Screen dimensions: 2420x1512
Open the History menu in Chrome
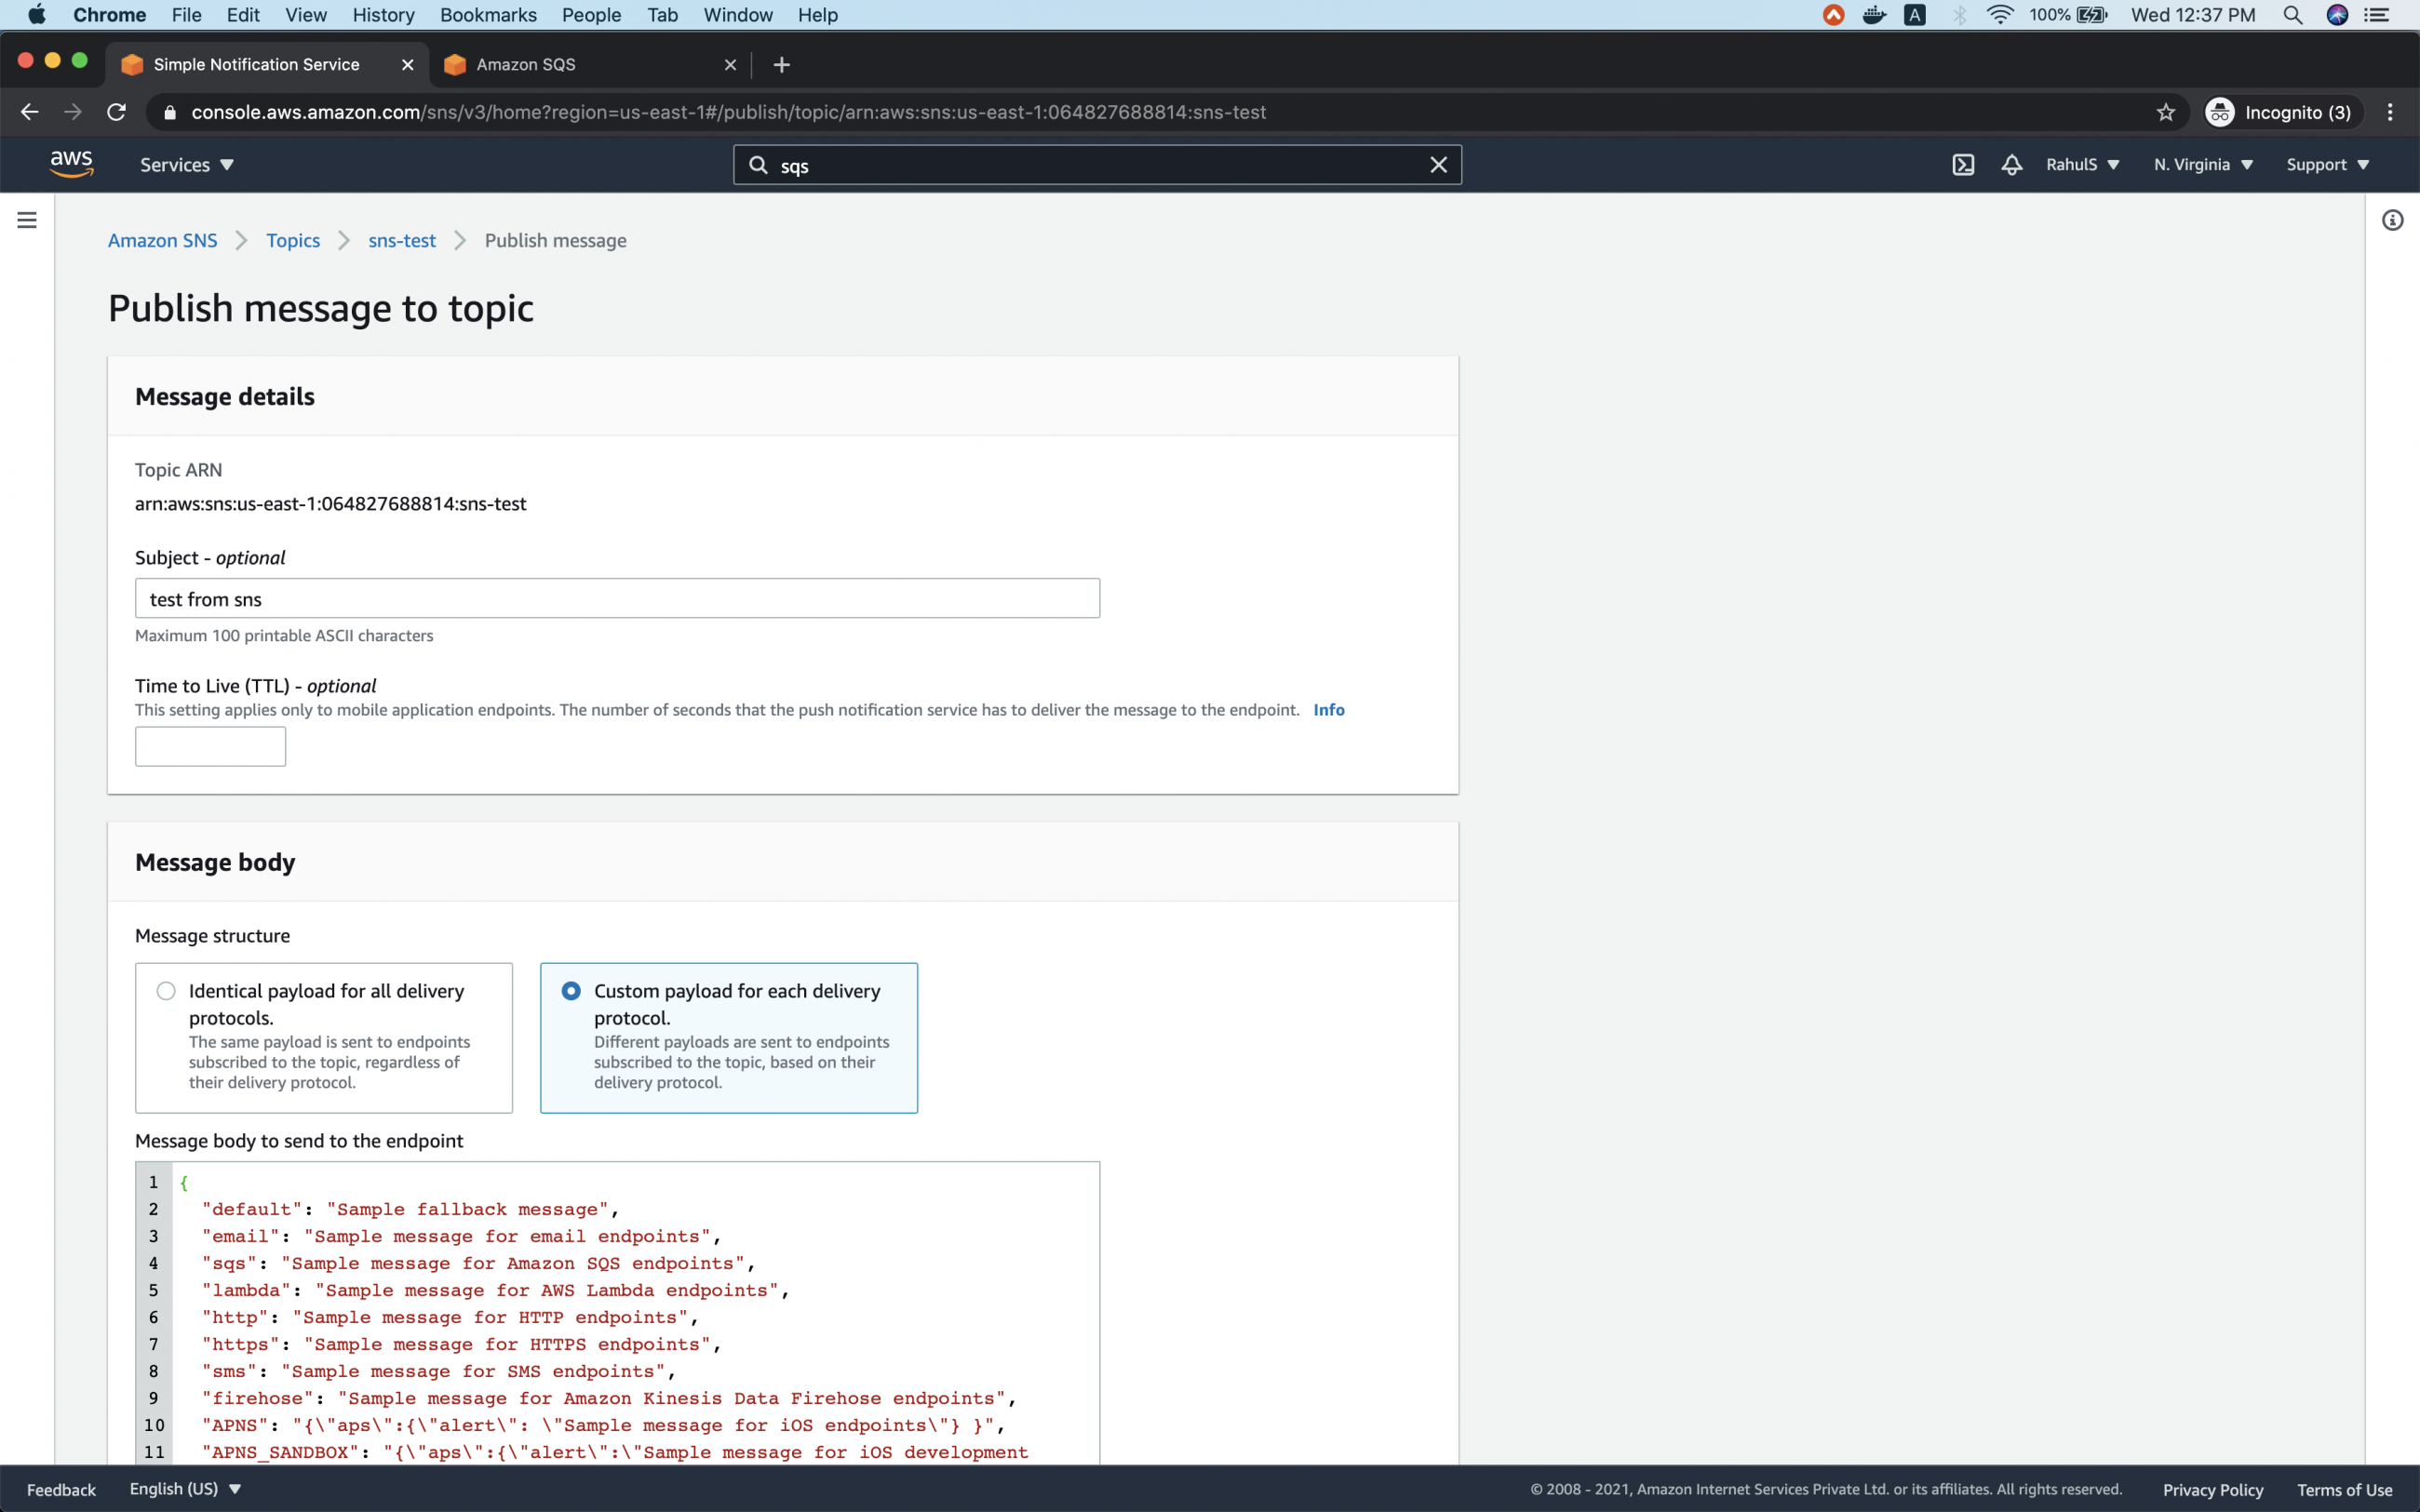click(x=383, y=15)
